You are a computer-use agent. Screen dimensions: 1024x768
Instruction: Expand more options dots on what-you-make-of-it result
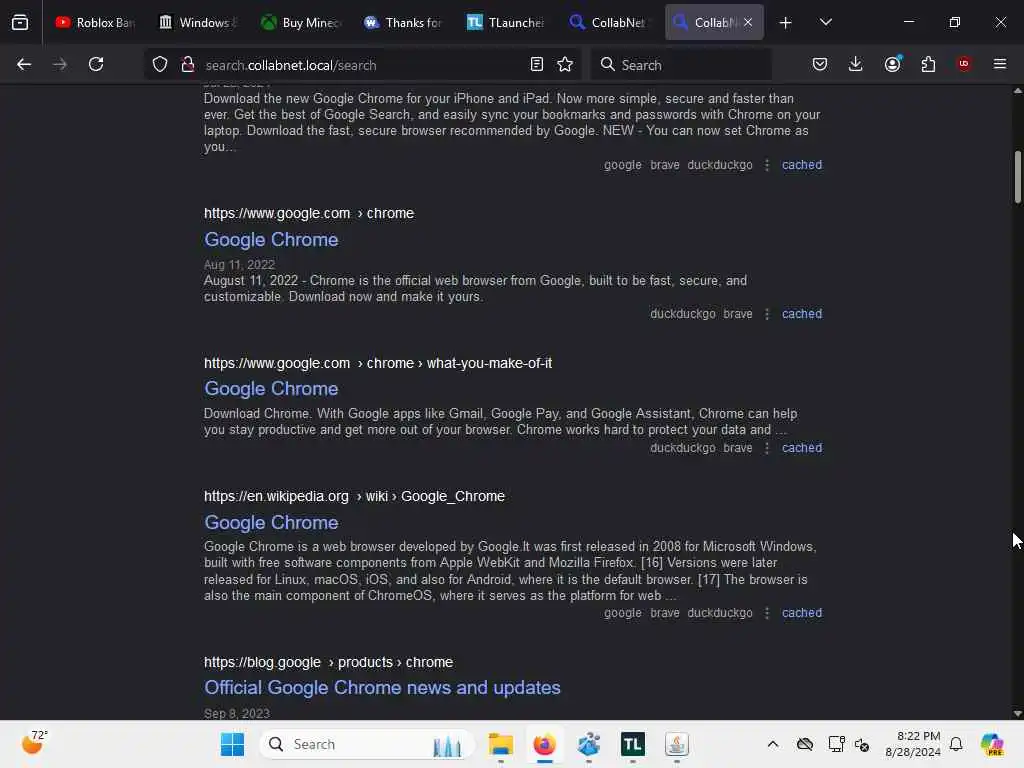(x=767, y=448)
